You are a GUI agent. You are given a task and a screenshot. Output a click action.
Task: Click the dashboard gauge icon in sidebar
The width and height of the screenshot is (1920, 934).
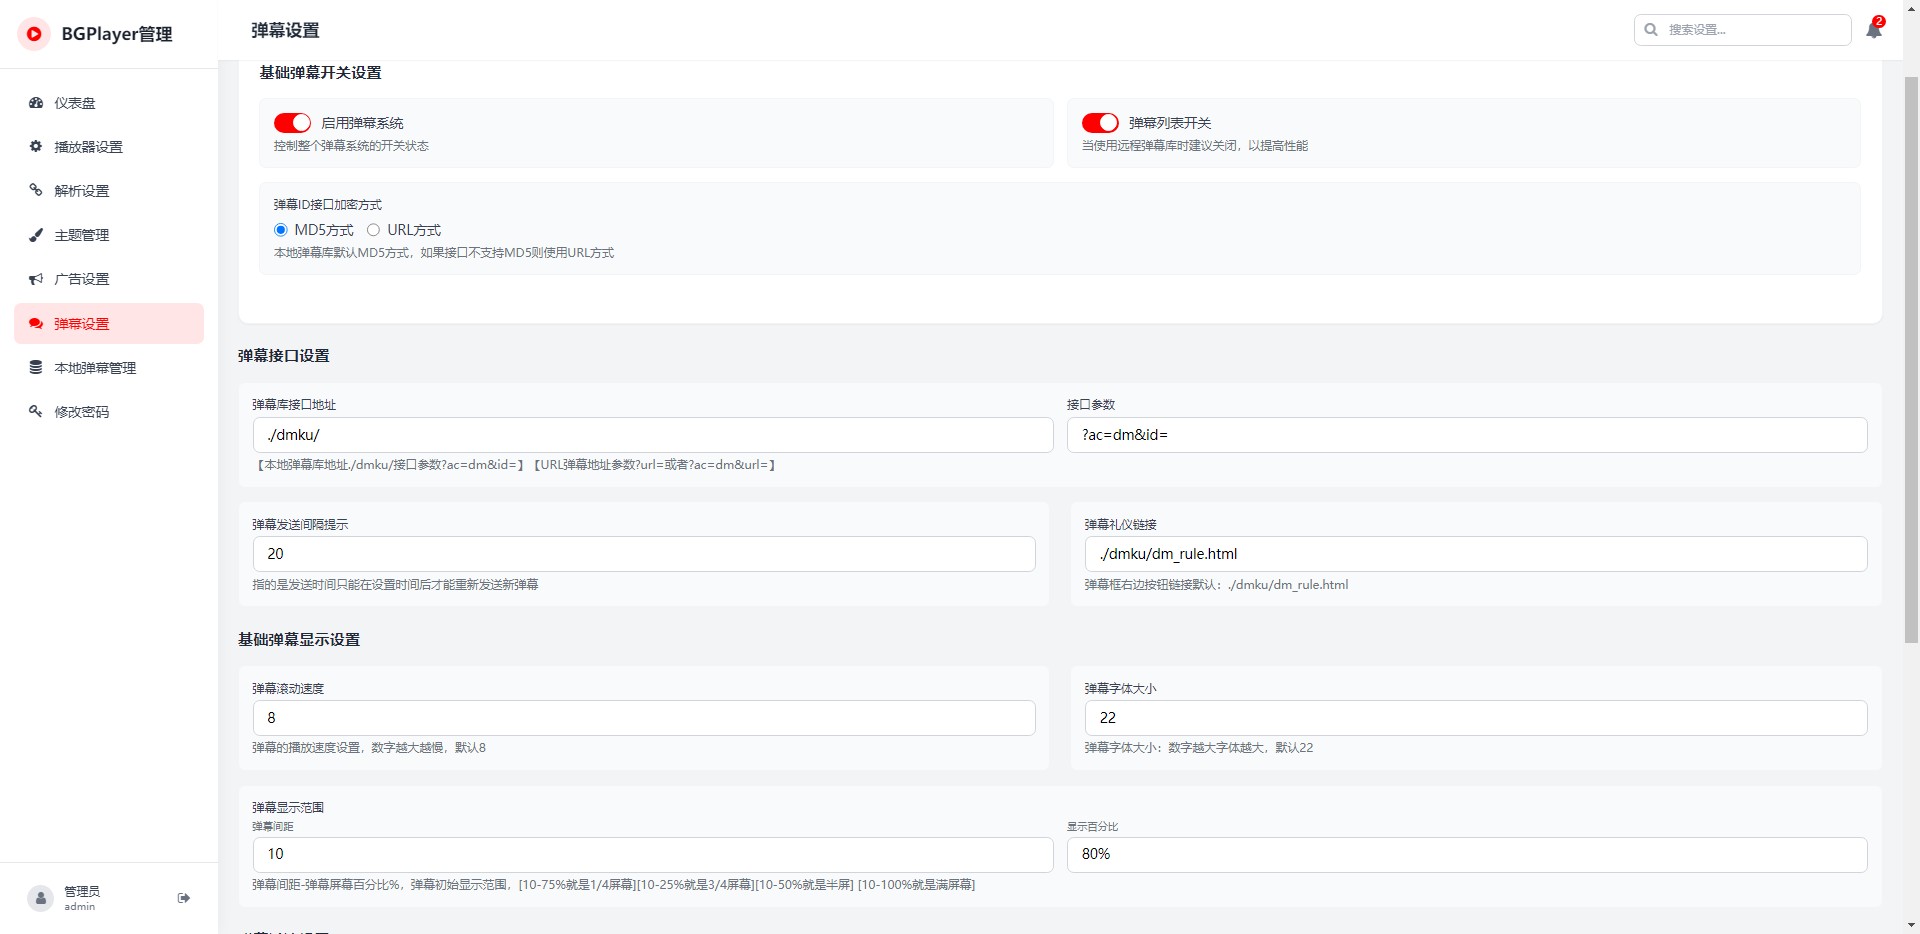coord(36,103)
